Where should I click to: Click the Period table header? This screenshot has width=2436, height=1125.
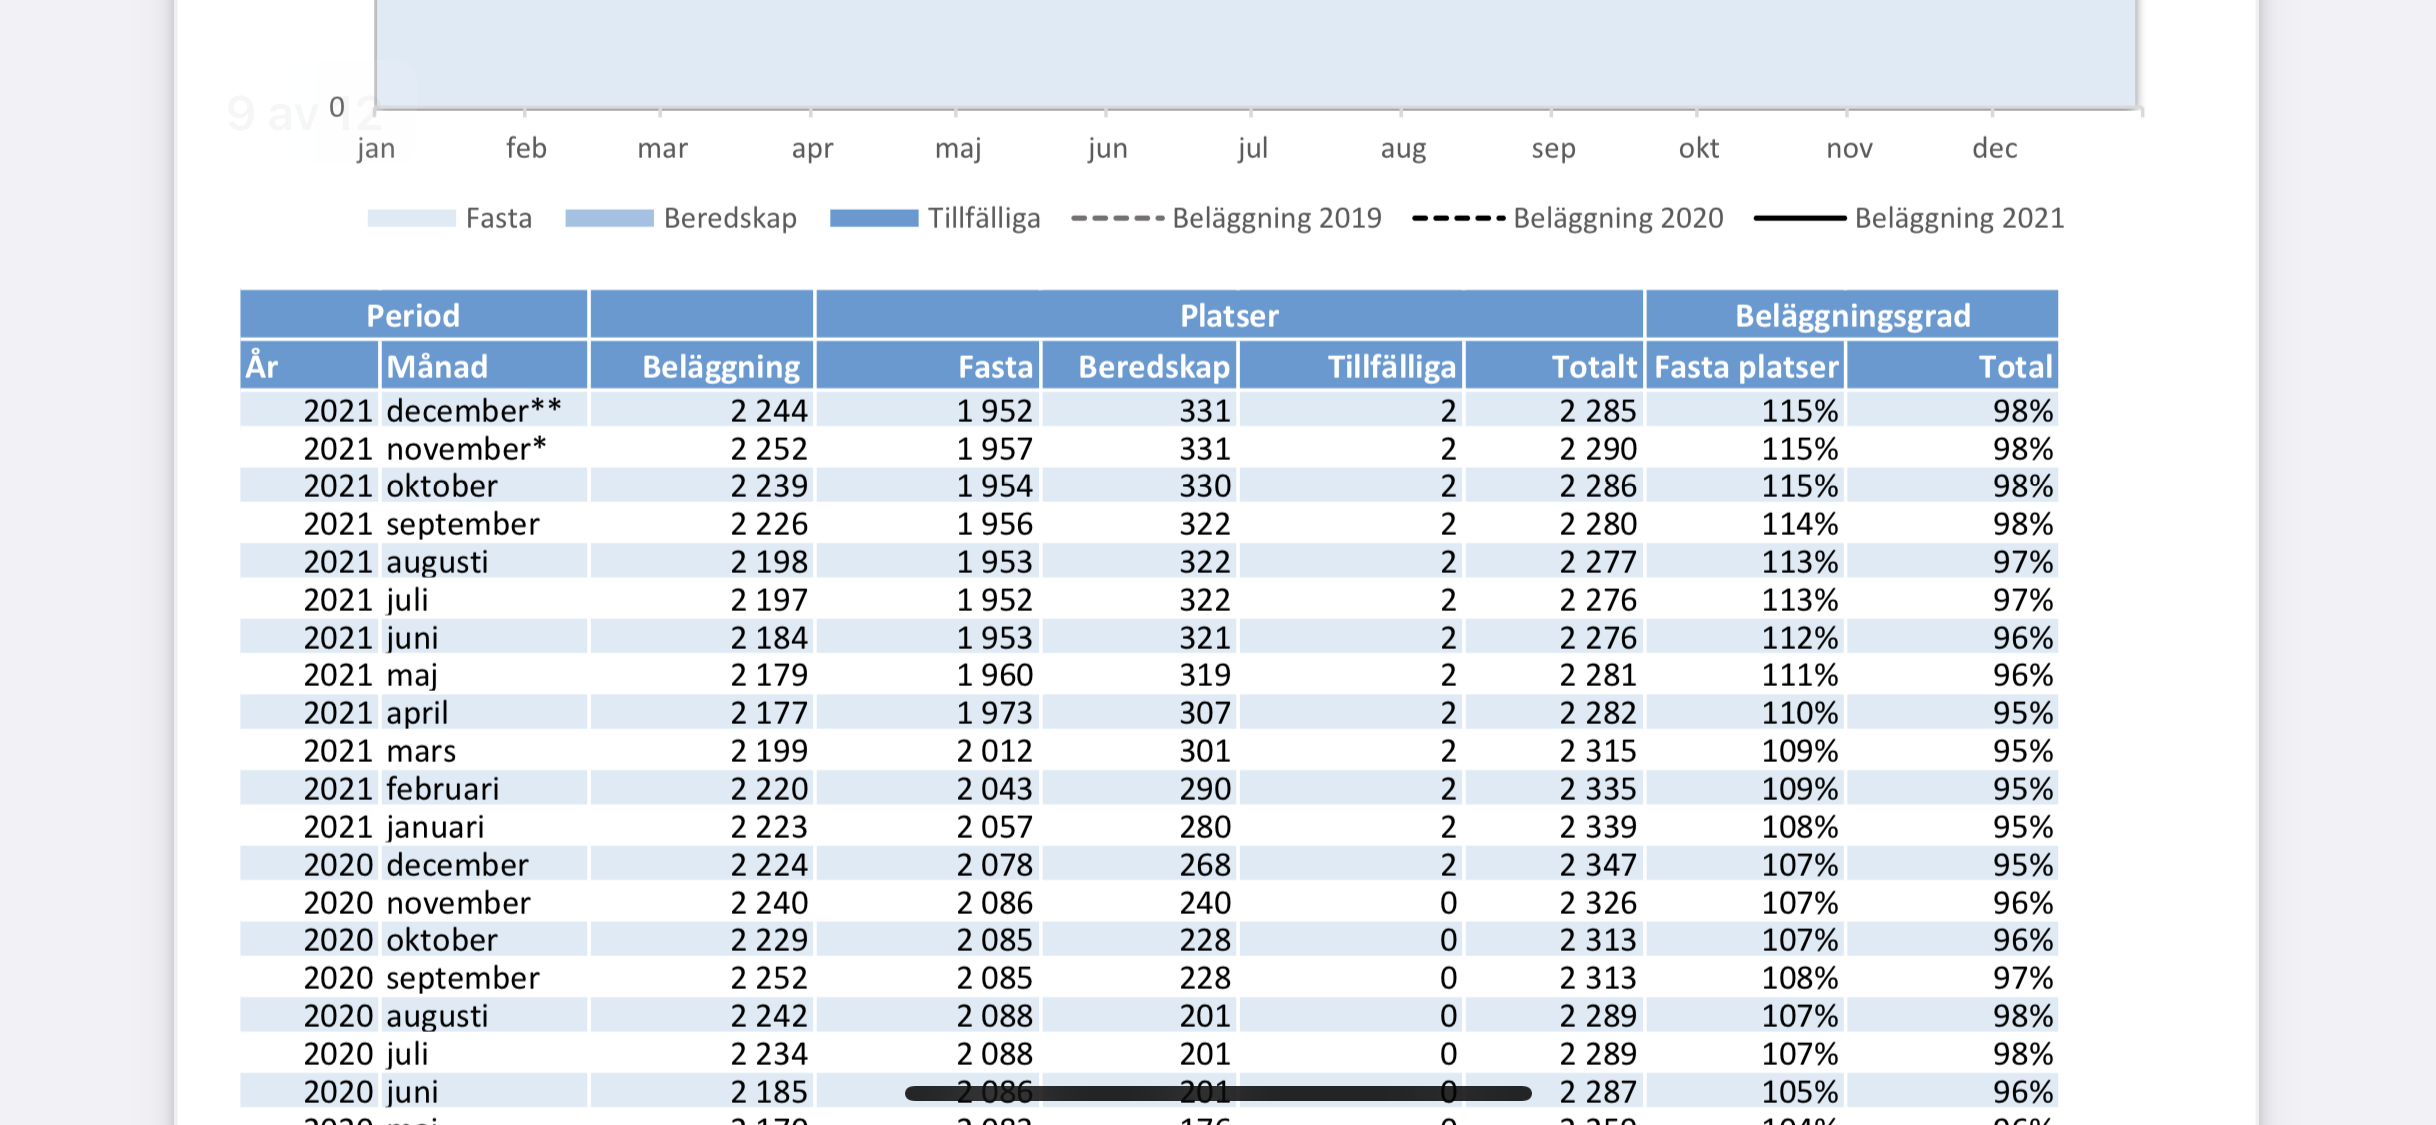tap(413, 315)
